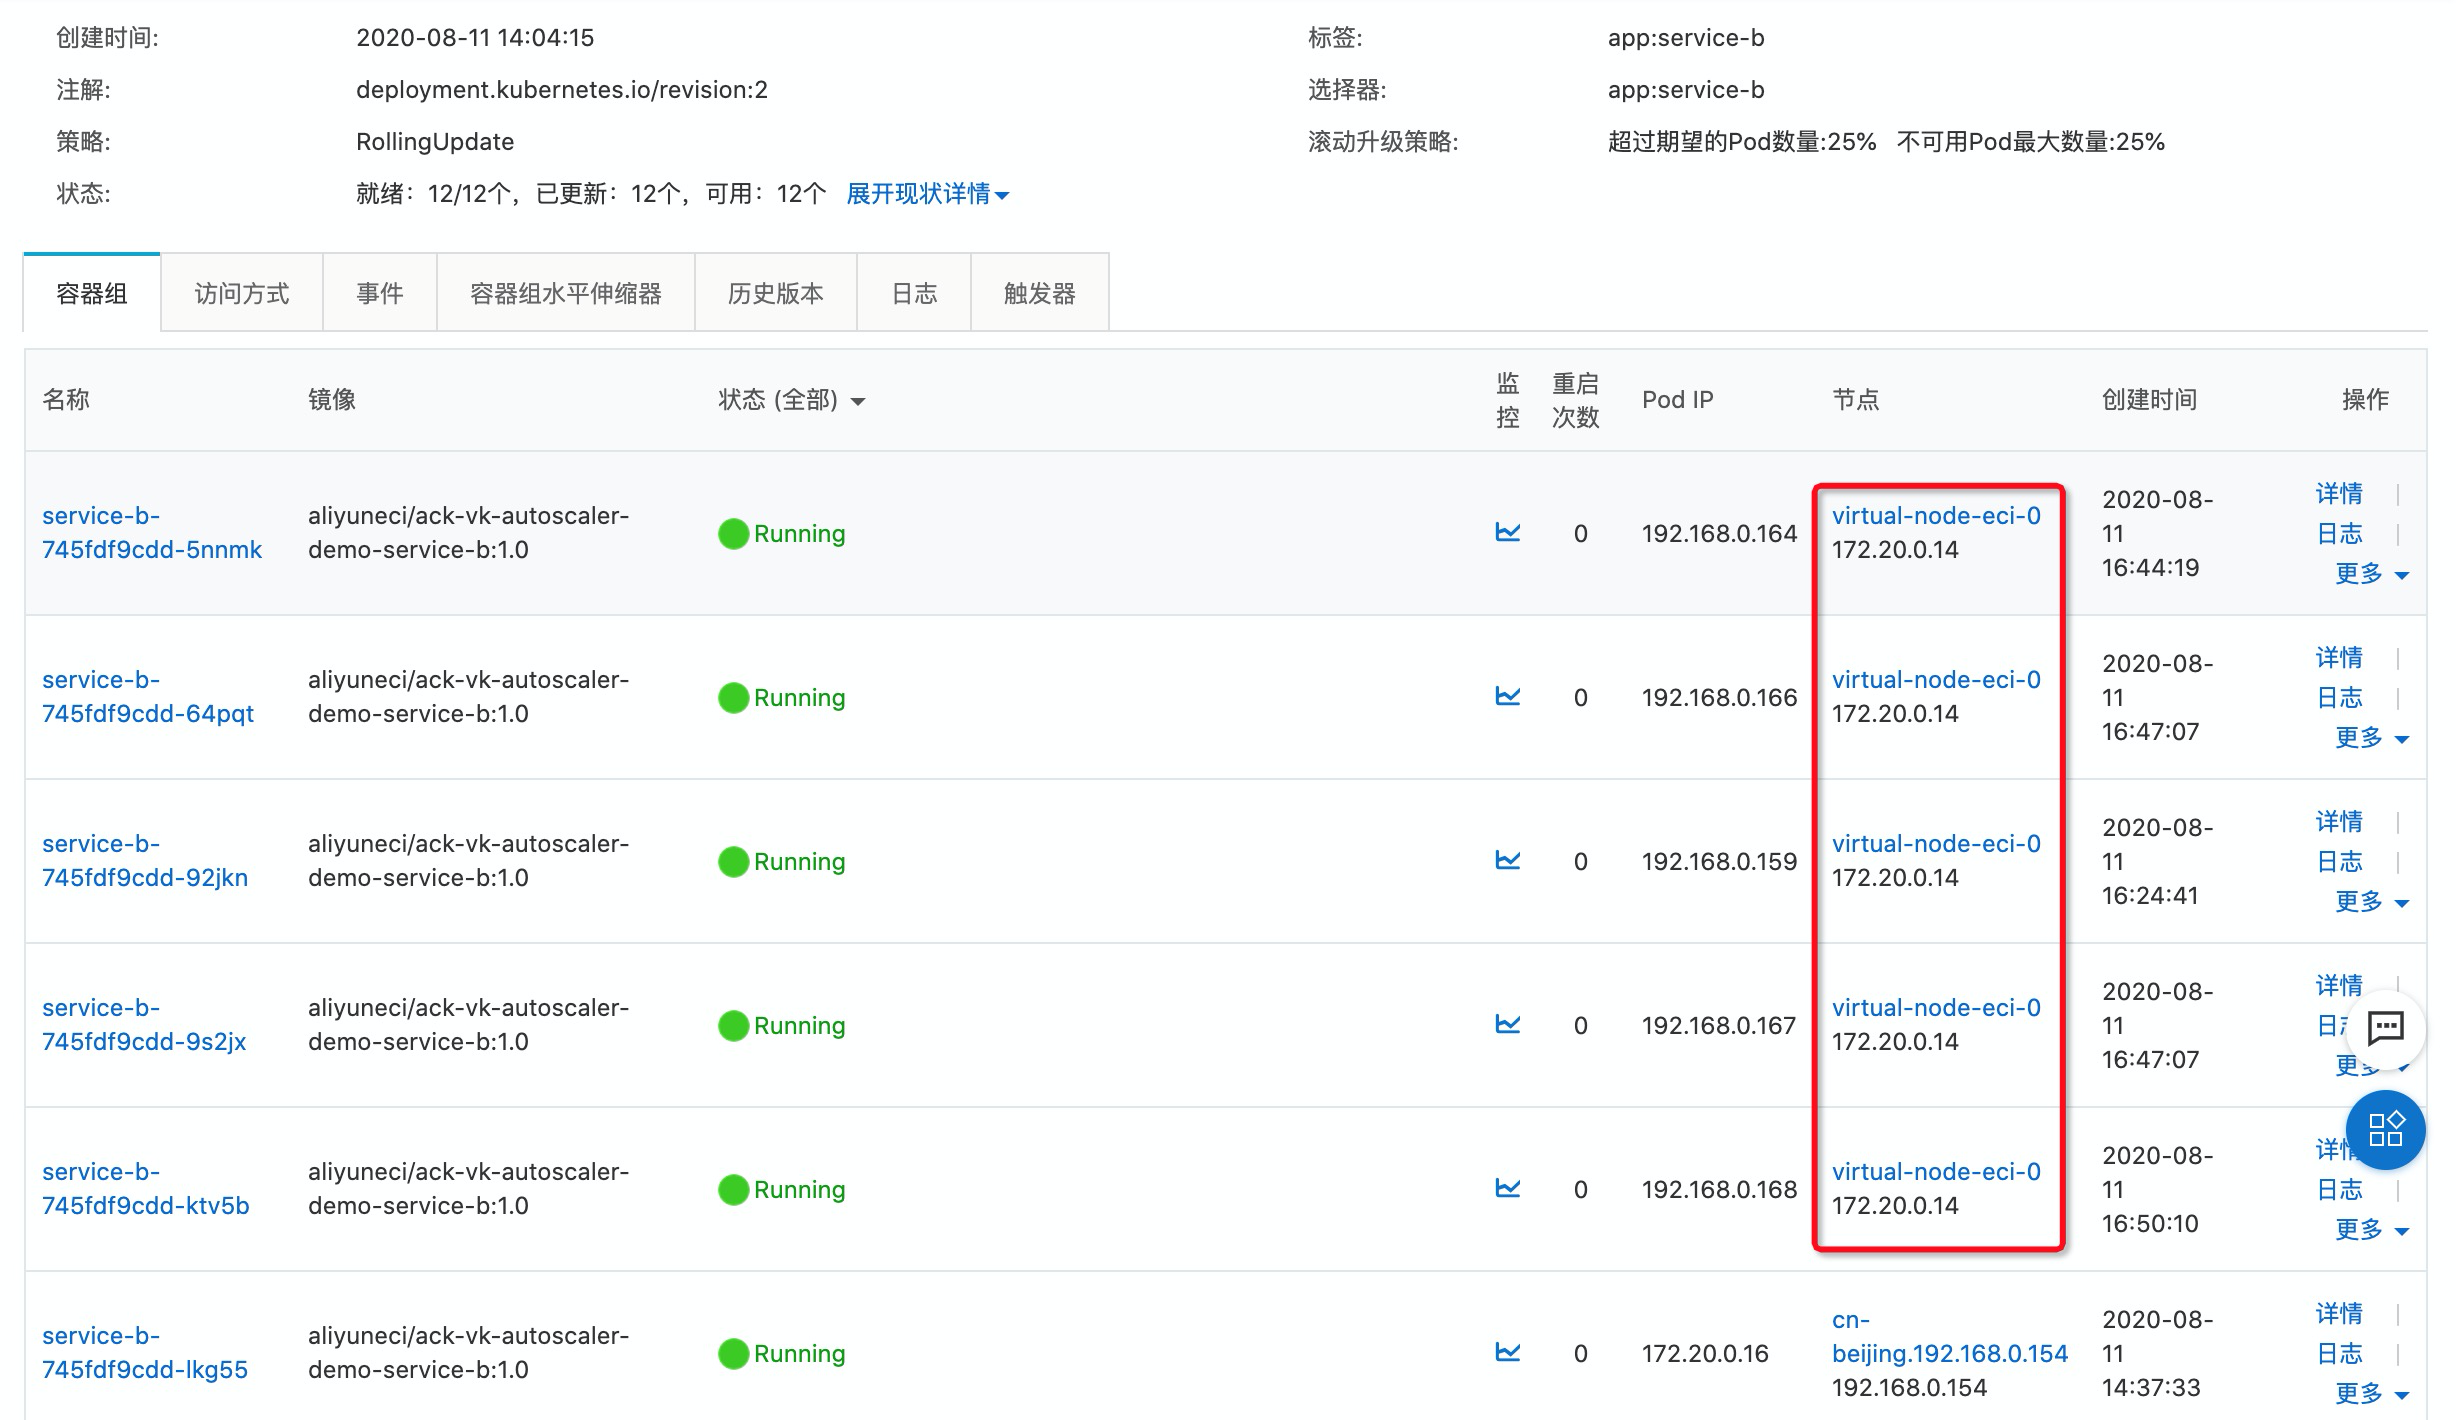Open the 状态 (全部) filter dropdown
The height and width of the screenshot is (1420, 2456).
[x=791, y=400]
